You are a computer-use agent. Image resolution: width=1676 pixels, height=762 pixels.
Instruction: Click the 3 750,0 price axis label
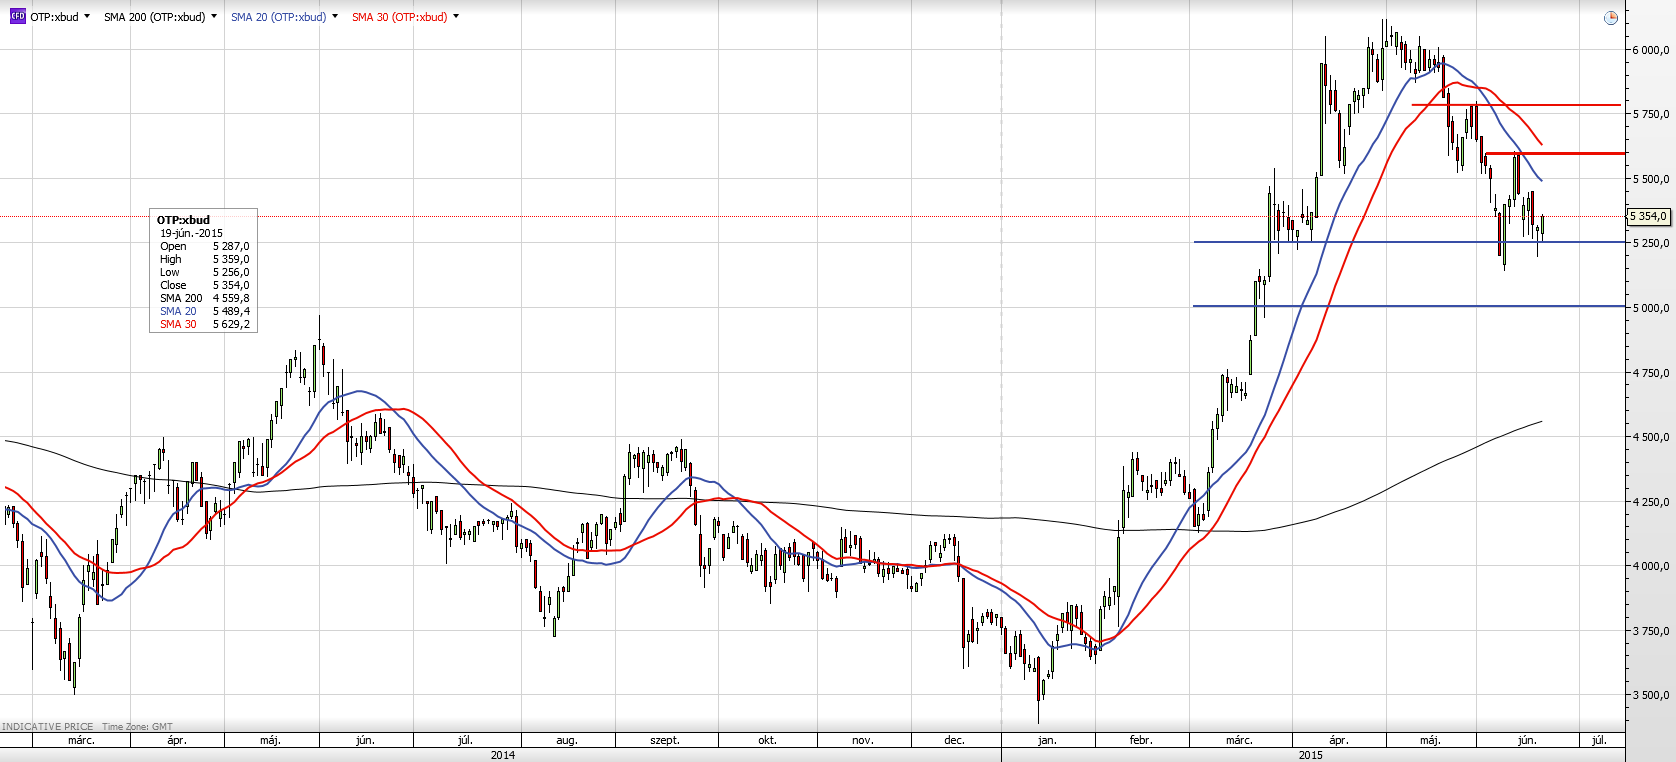[x=1651, y=631]
